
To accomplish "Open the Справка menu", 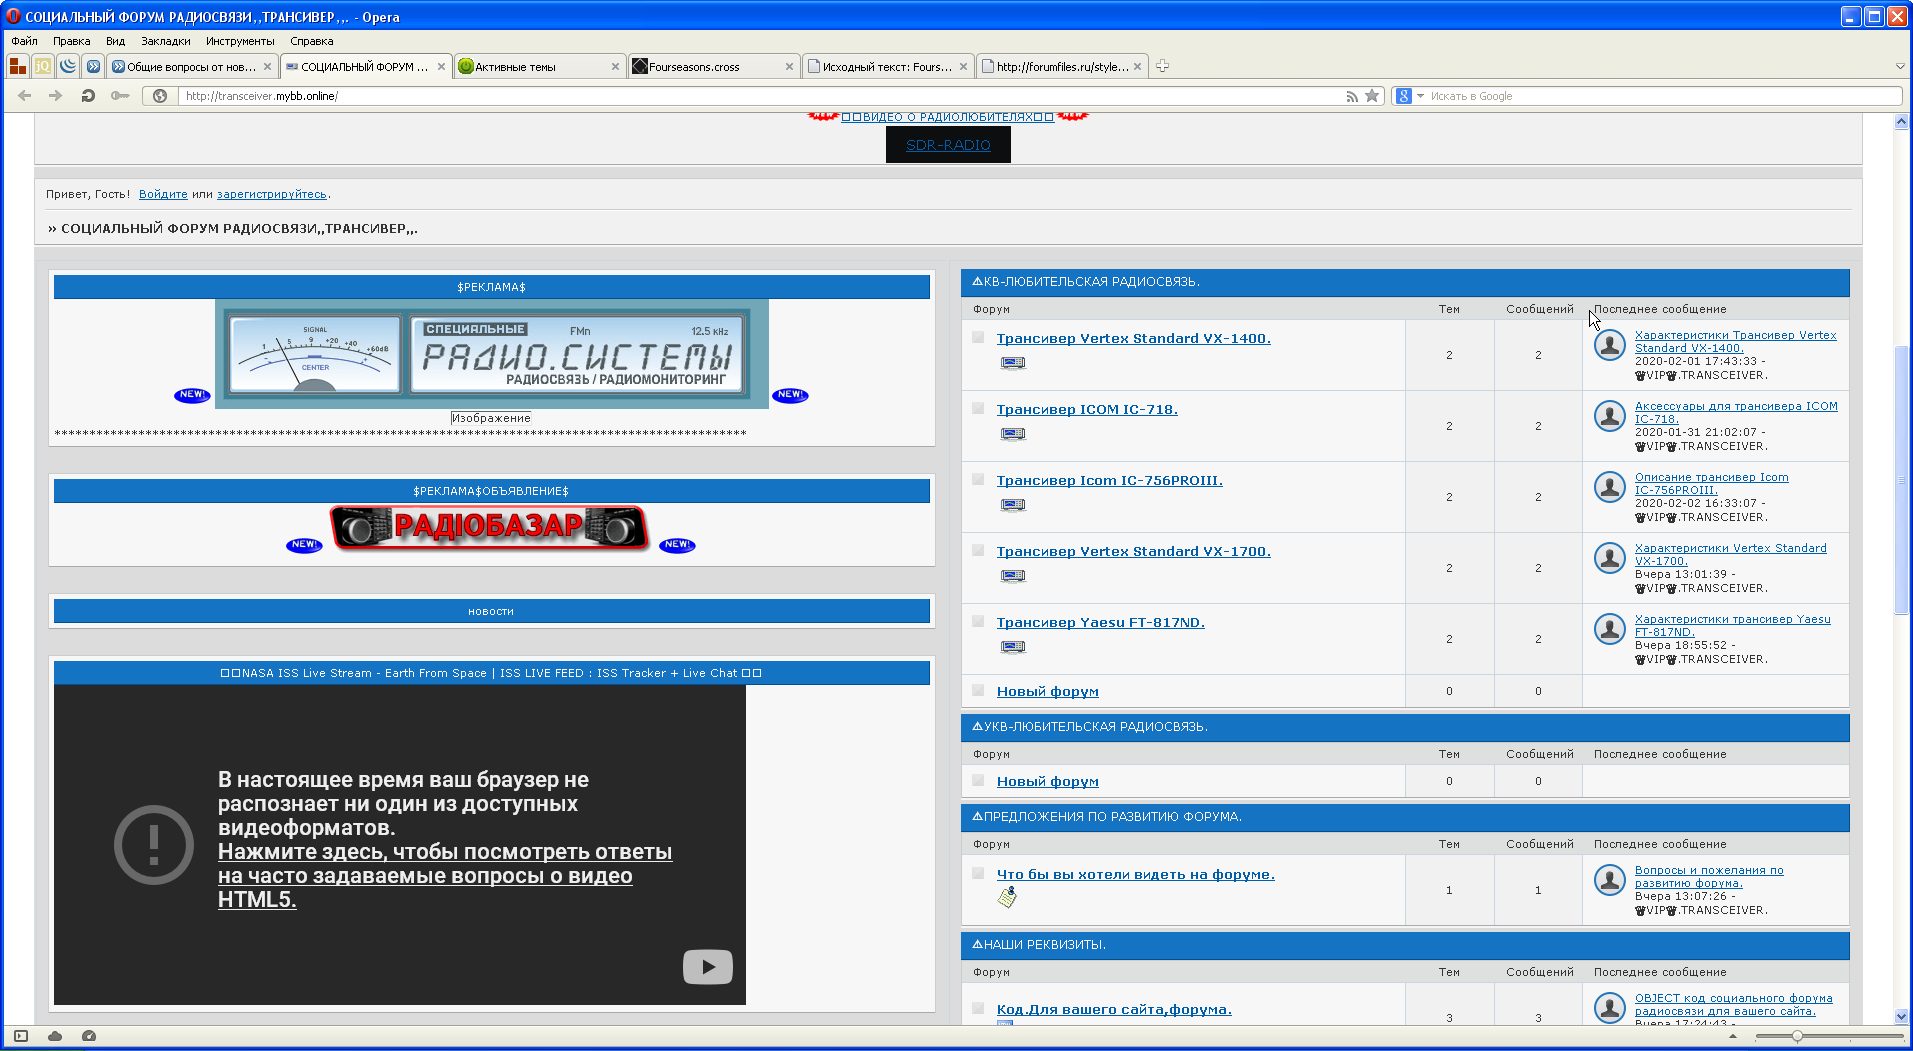I will [x=311, y=41].
